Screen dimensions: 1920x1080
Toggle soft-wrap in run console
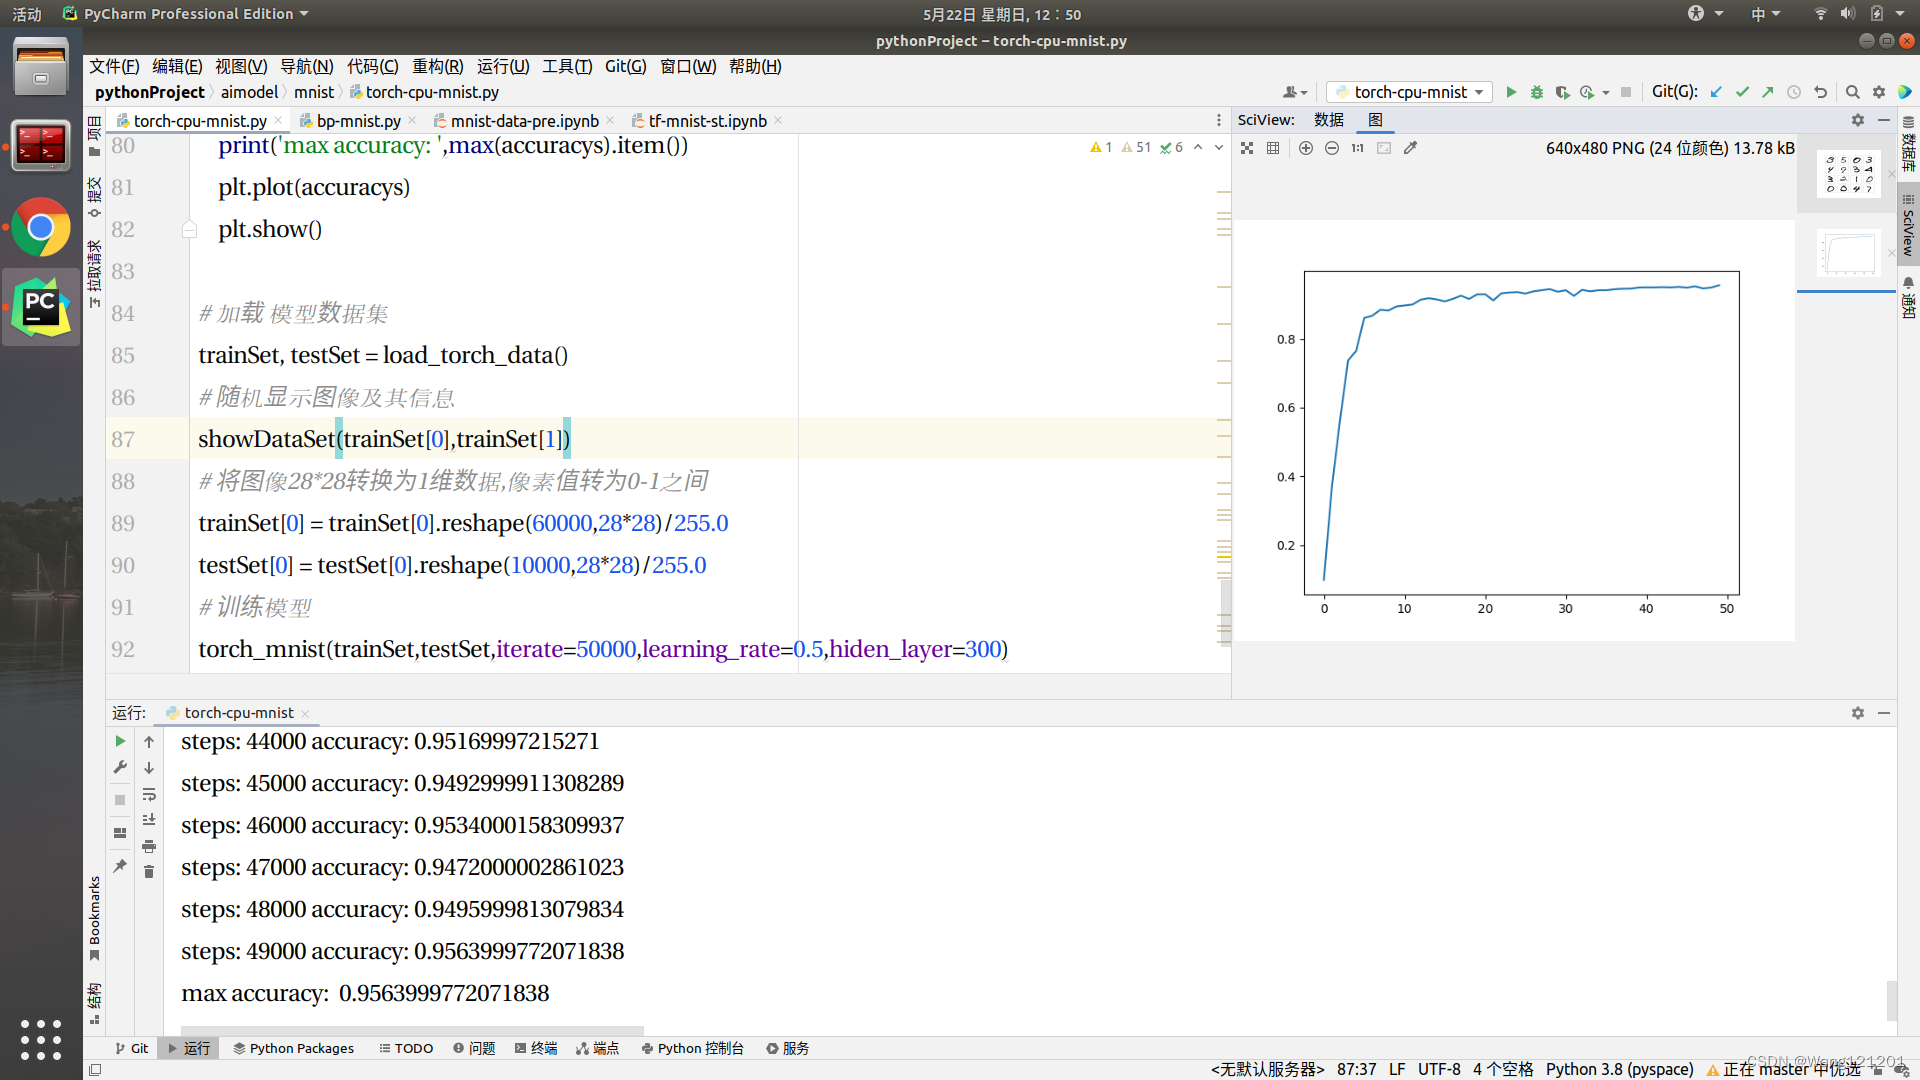click(149, 794)
